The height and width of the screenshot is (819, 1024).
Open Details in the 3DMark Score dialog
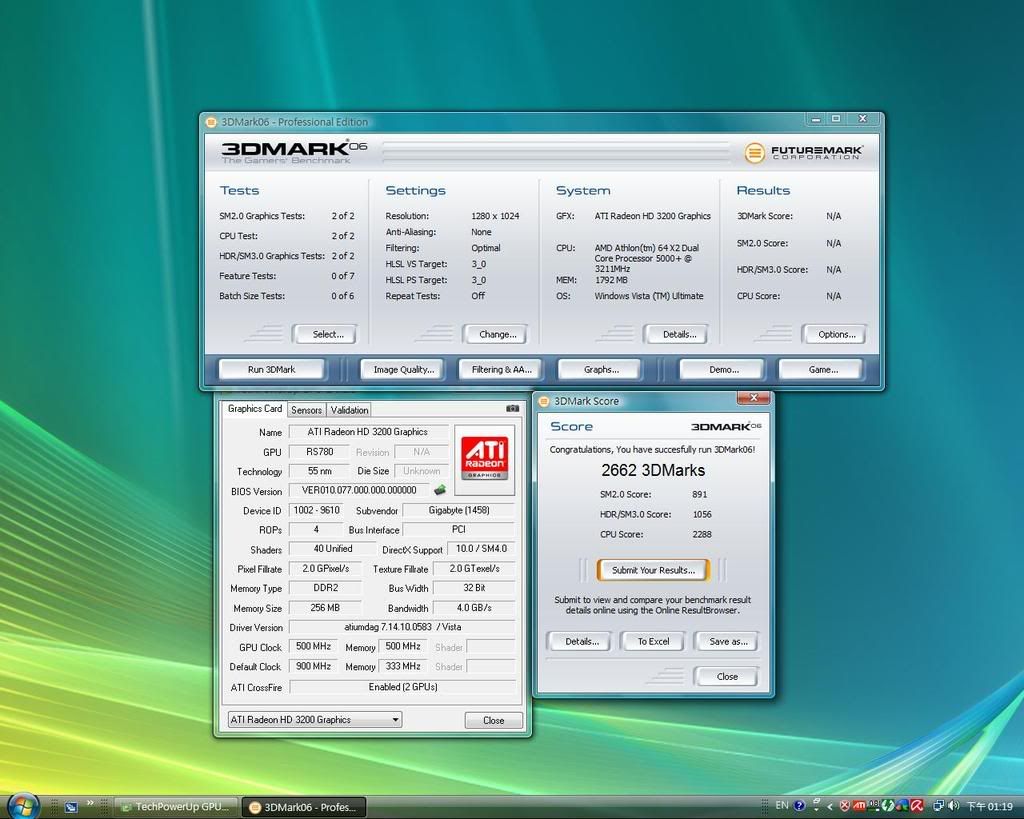pyautogui.click(x=581, y=642)
